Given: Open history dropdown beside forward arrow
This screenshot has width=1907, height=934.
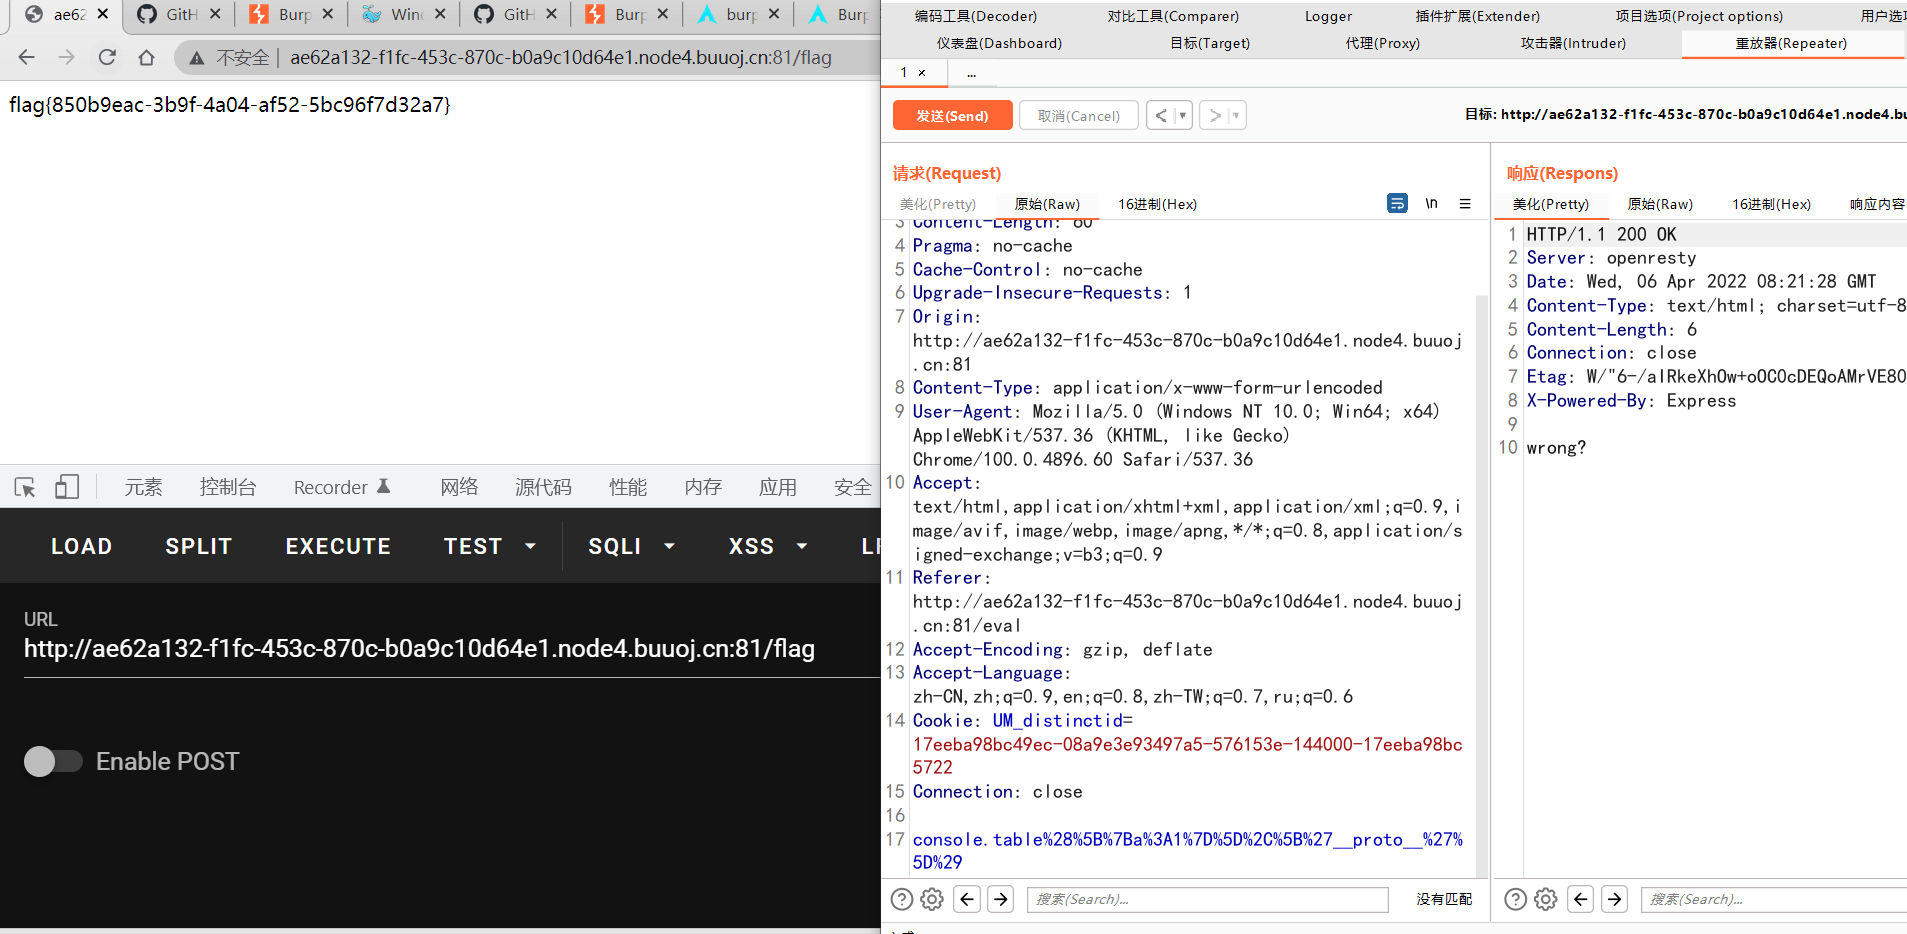Looking at the screenshot, I should click(x=1236, y=115).
